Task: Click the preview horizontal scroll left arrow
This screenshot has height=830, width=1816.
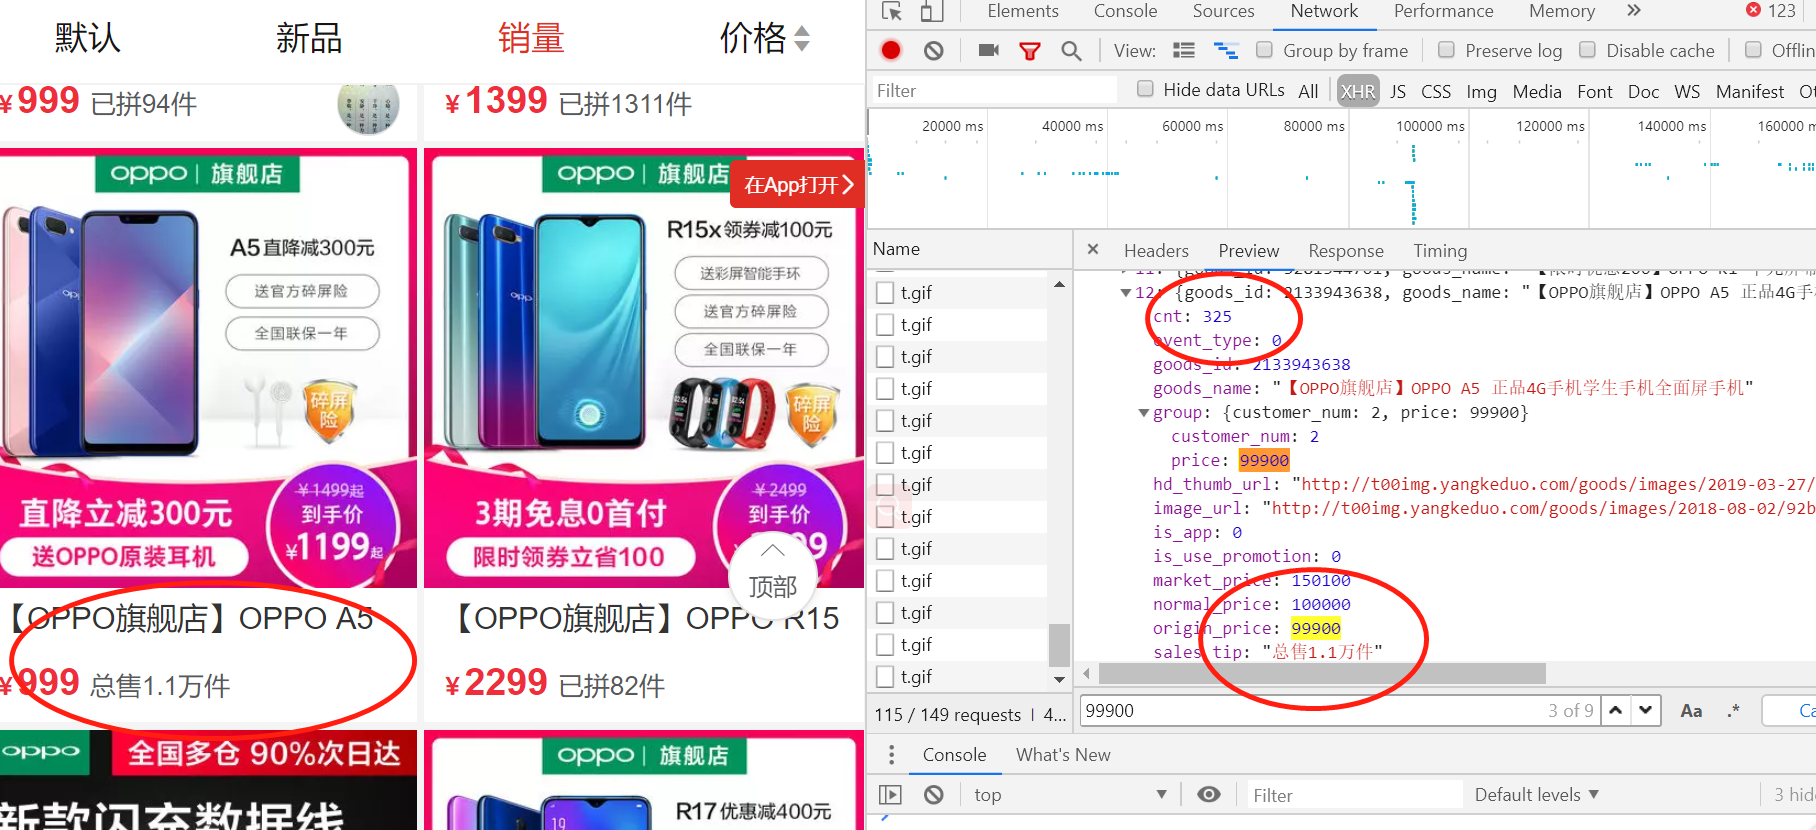Action: click(1086, 673)
